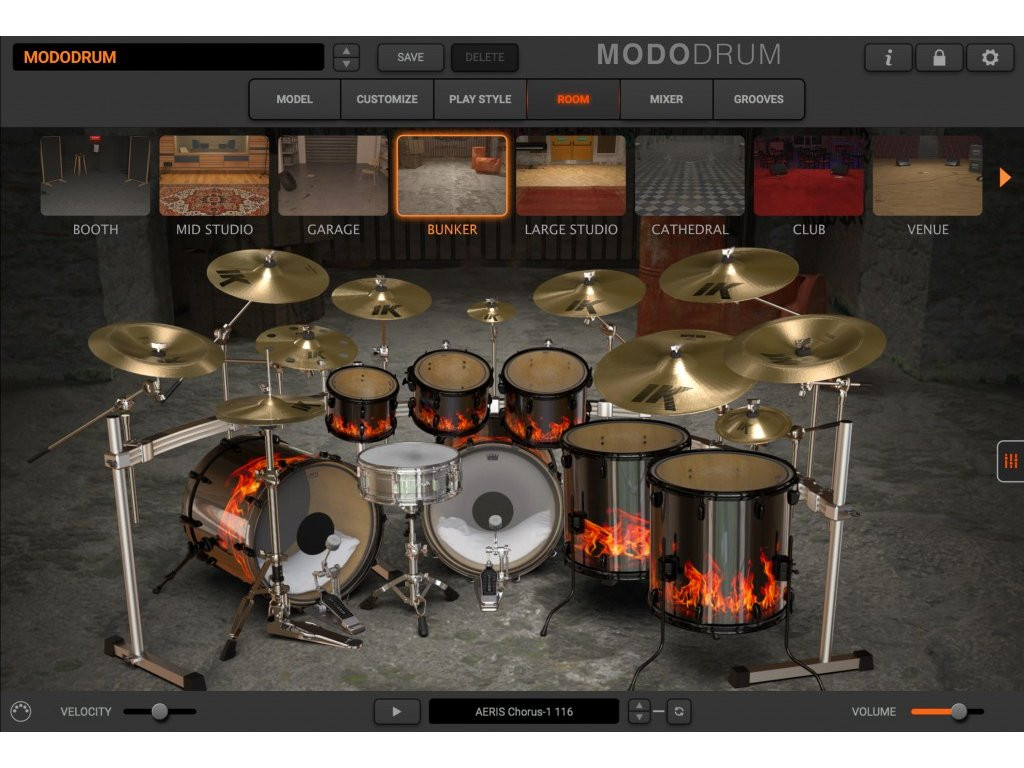Click the orange arrow to show more rooms
This screenshot has height=768, width=1024.
(1004, 177)
